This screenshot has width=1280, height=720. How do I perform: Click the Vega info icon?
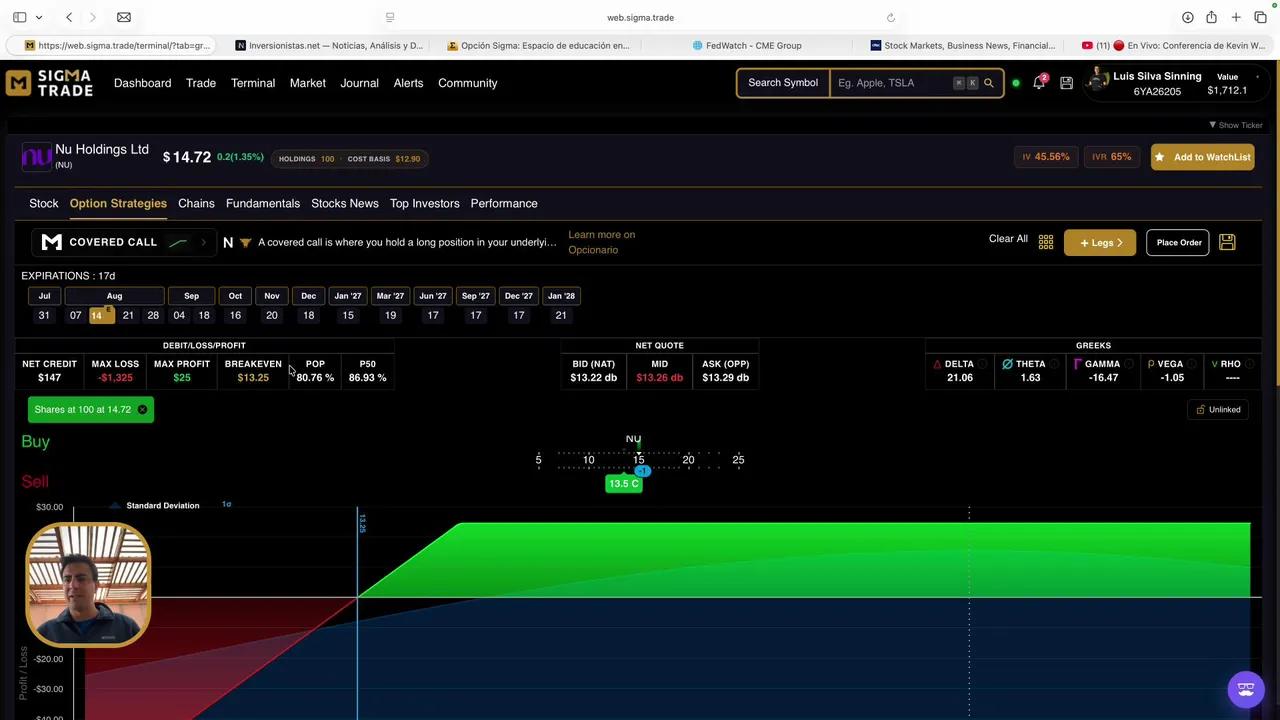click(x=1192, y=364)
